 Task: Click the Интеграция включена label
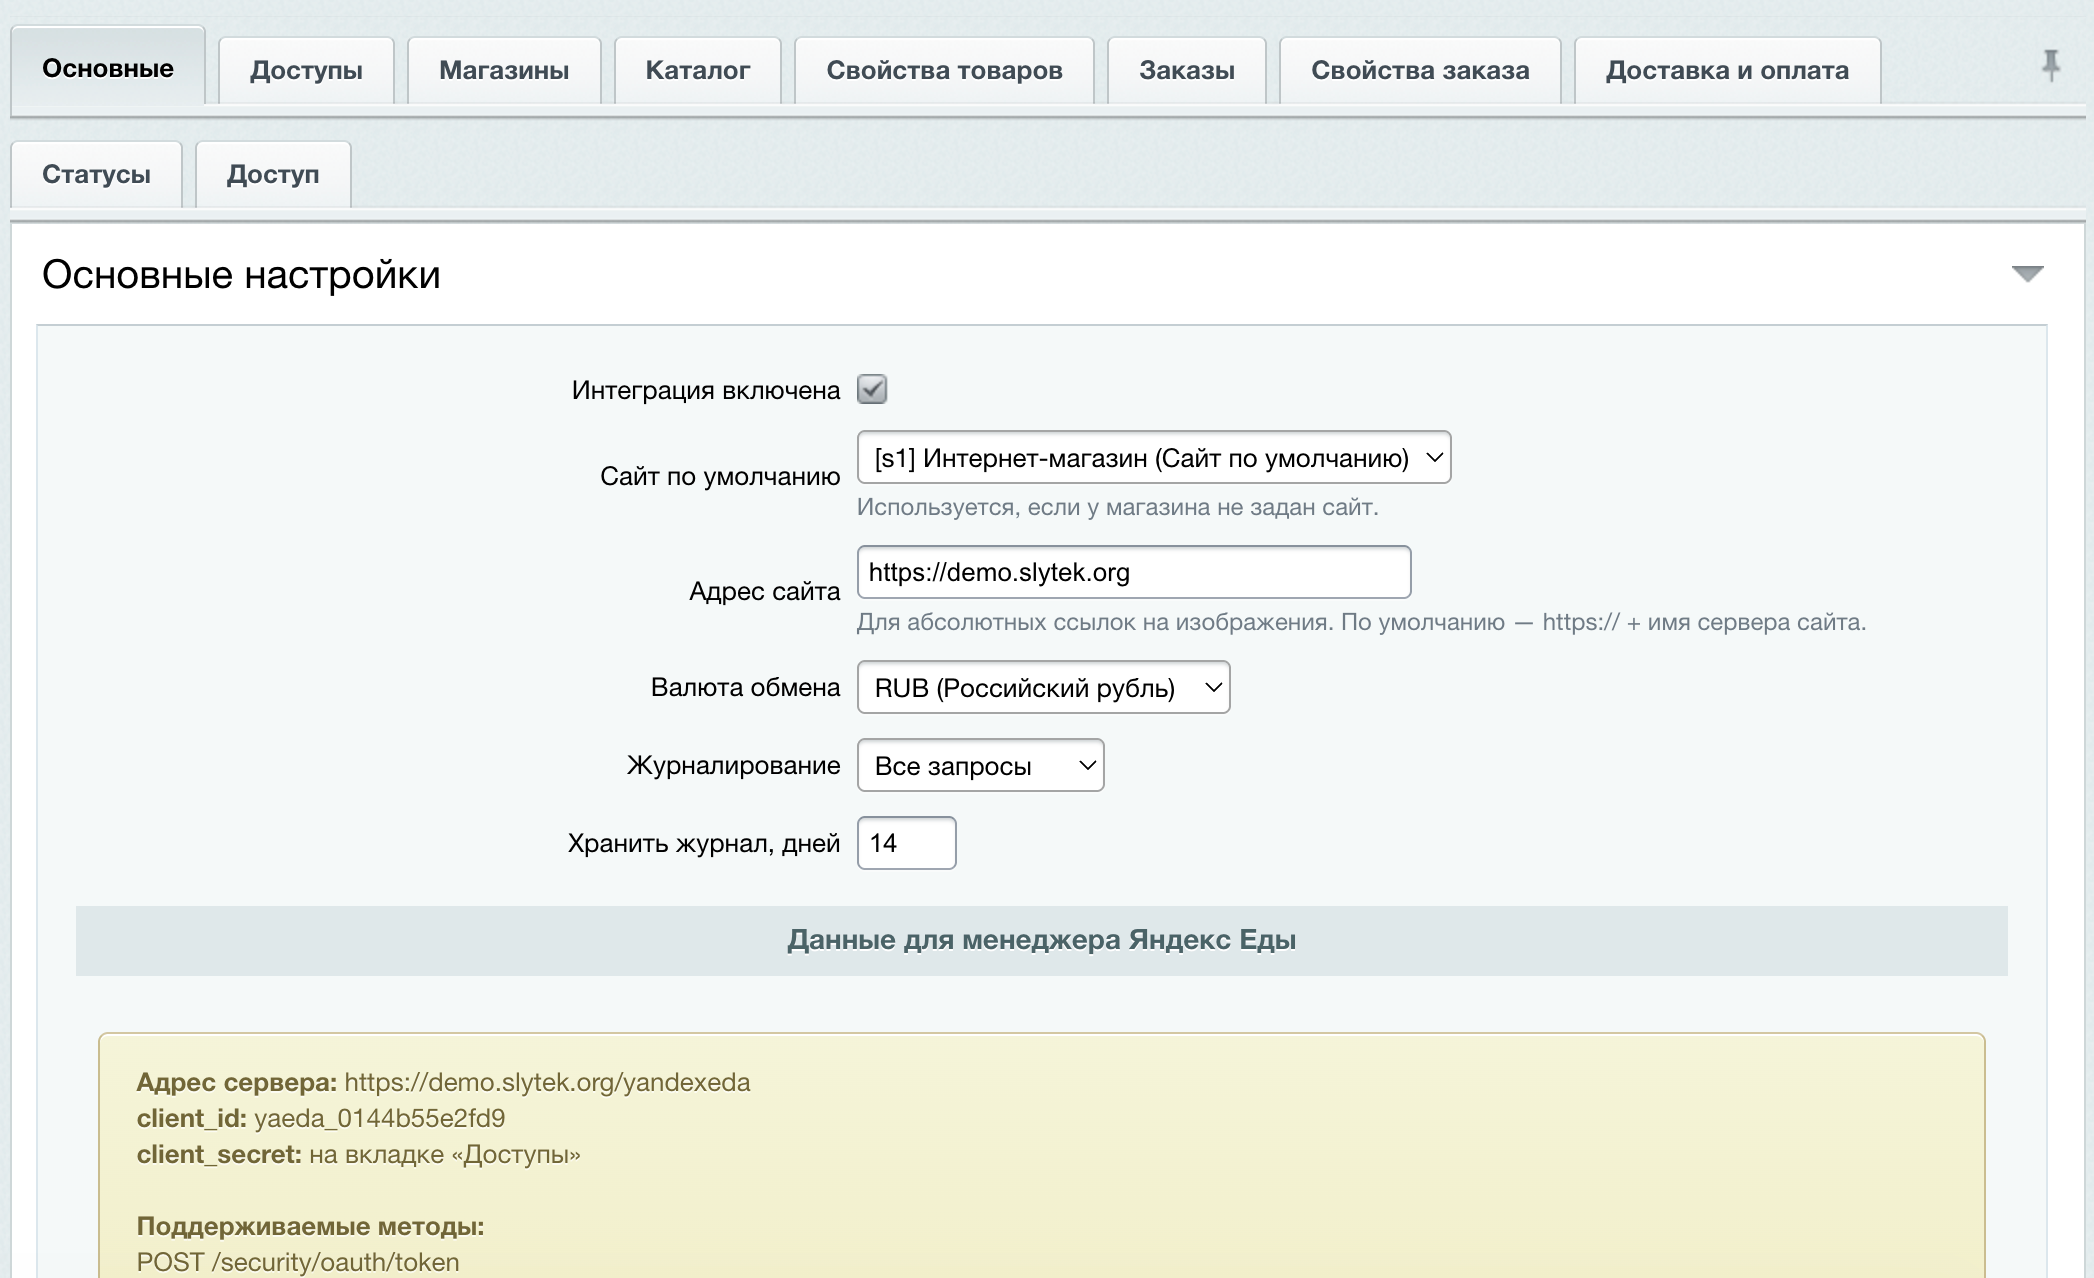tap(706, 390)
